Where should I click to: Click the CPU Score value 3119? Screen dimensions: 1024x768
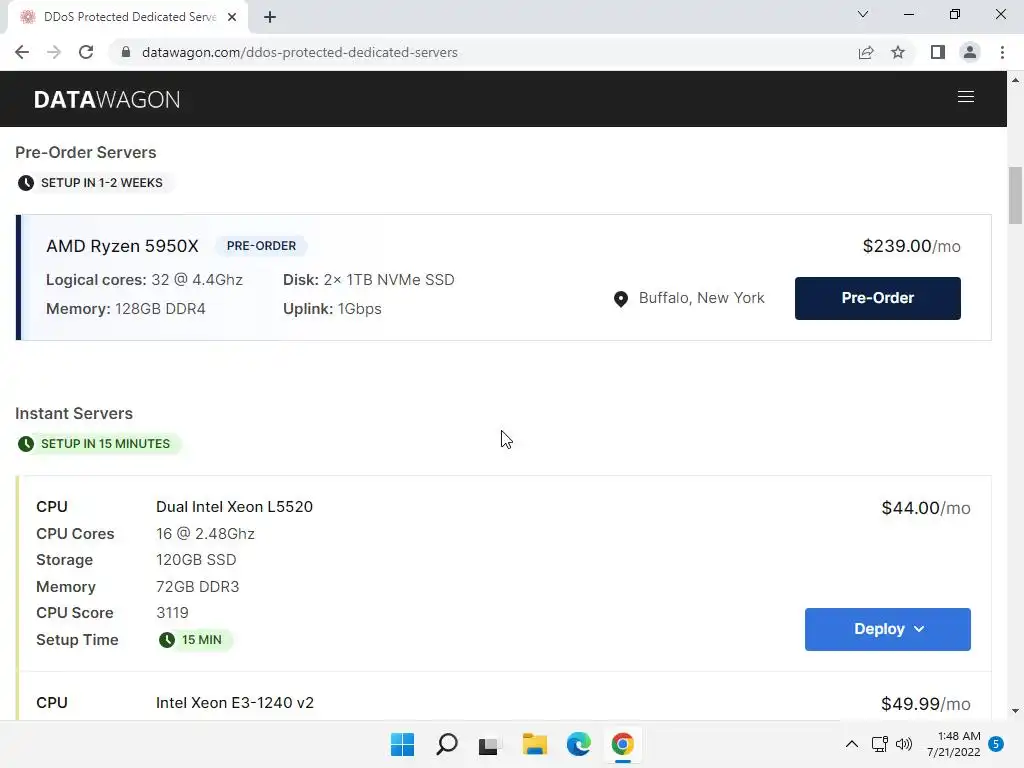pos(172,613)
